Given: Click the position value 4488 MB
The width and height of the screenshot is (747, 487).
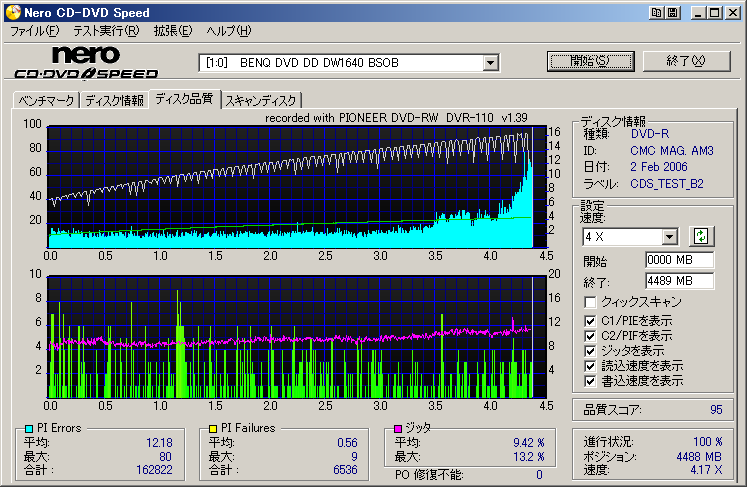Looking at the screenshot, I should pos(699,457).
